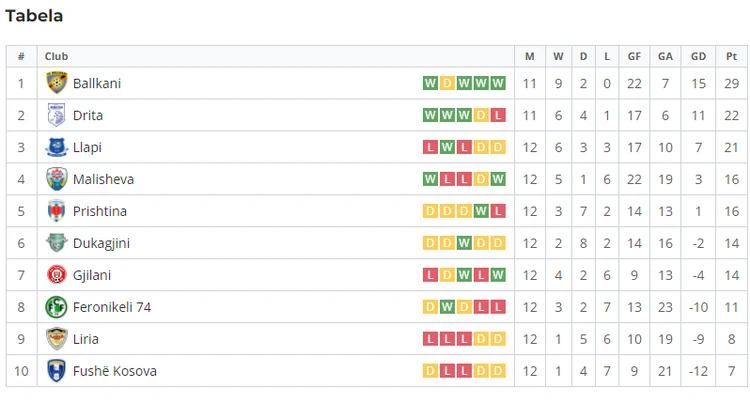Click Dukagjini's green W form badge
Viewport: 750px width, 401px height.
(464, 243)
